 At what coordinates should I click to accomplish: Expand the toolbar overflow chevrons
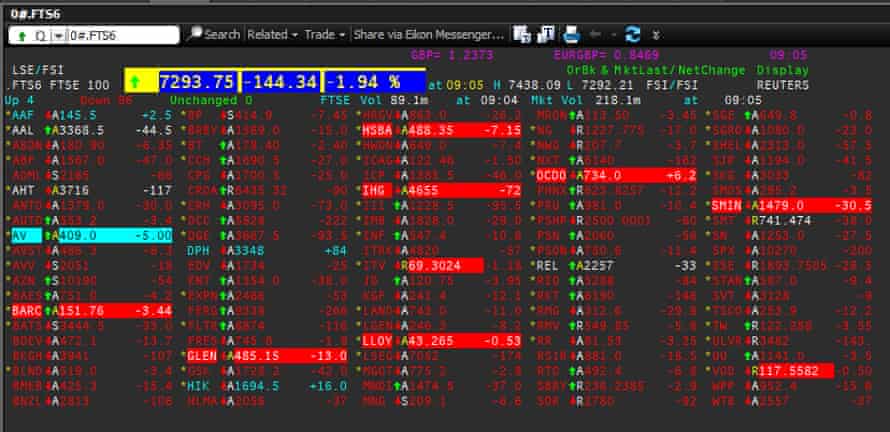click(x=656, y=35)
